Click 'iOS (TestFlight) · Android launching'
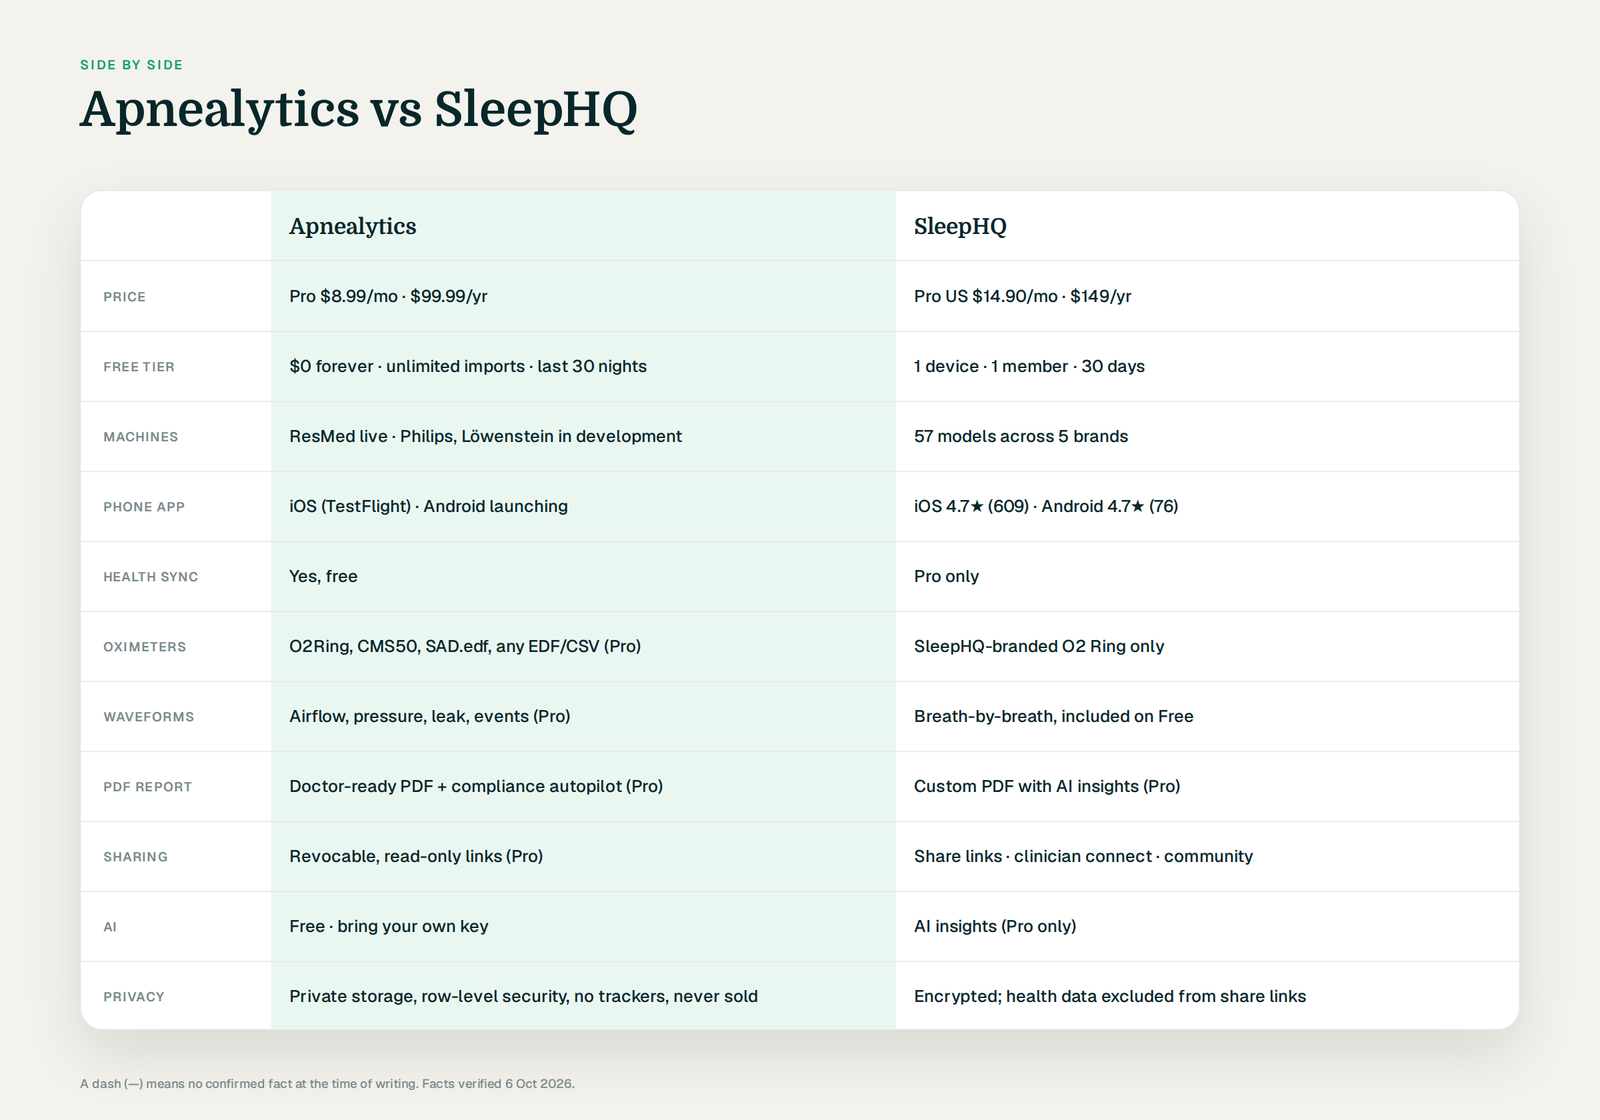Screen dimensions: 1600x1120 click(428, 506)
